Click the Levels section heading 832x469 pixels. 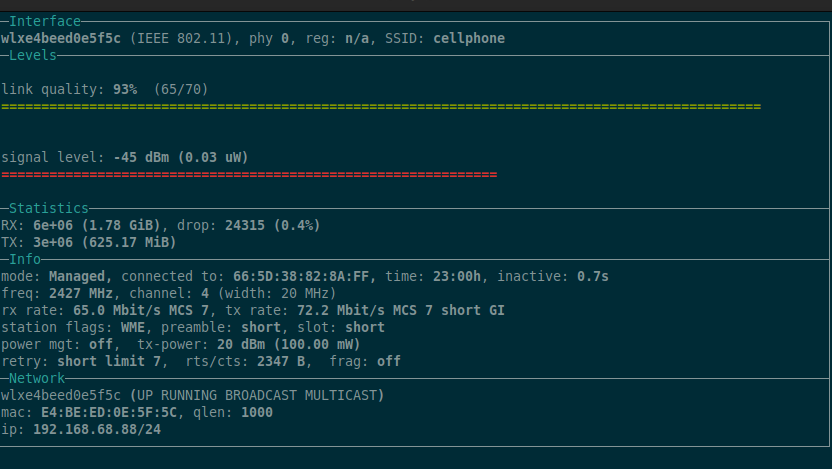[x=33, y=55]
